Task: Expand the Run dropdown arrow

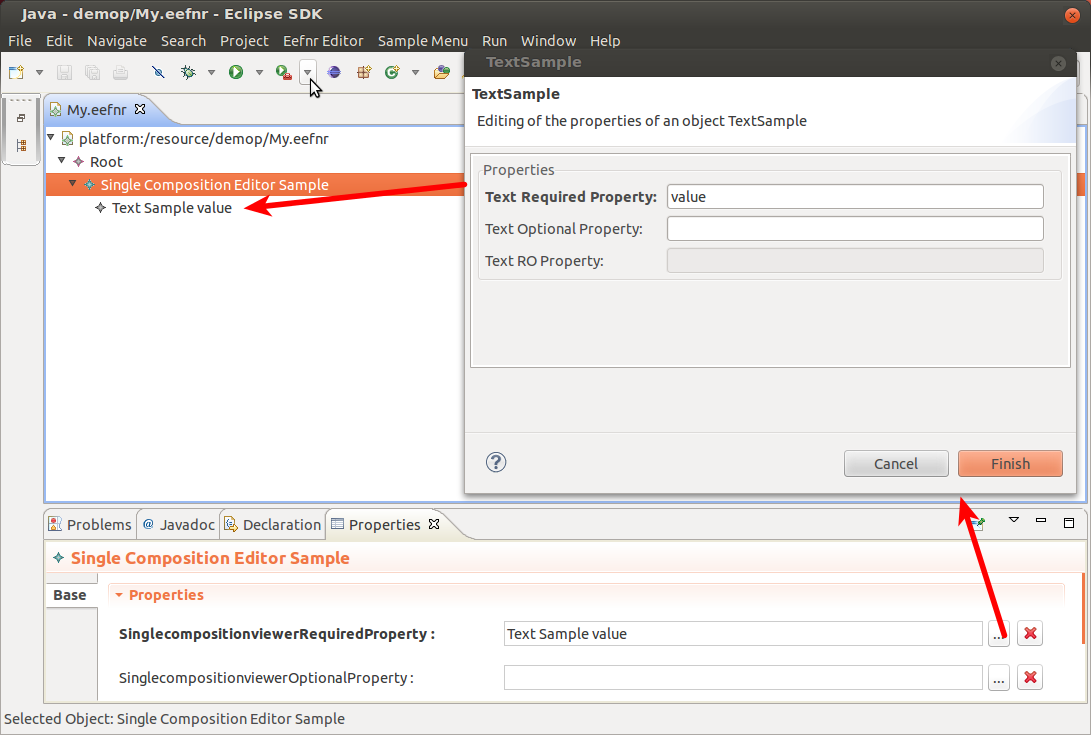Action: (x=259, y=72)
